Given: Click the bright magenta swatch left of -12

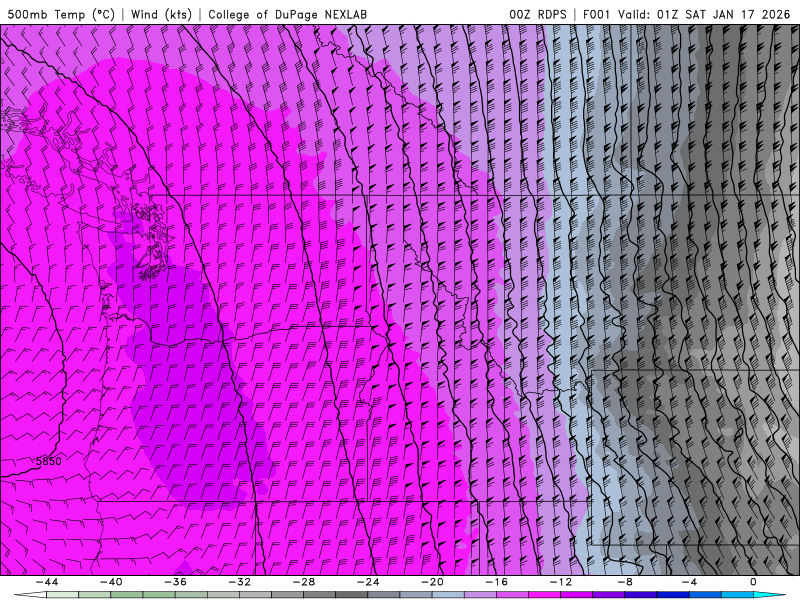Looking at the screenshot, I should 544,595.
